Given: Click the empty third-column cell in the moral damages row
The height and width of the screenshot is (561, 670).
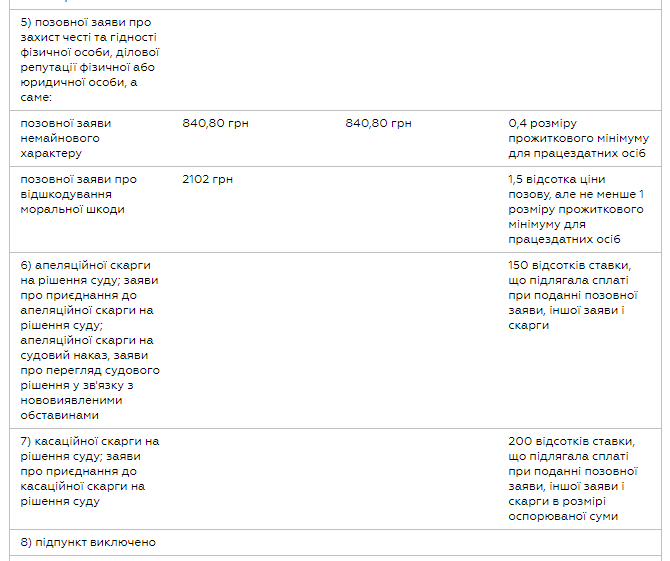Looking at the screenshot, I should (x=418, y=209).
